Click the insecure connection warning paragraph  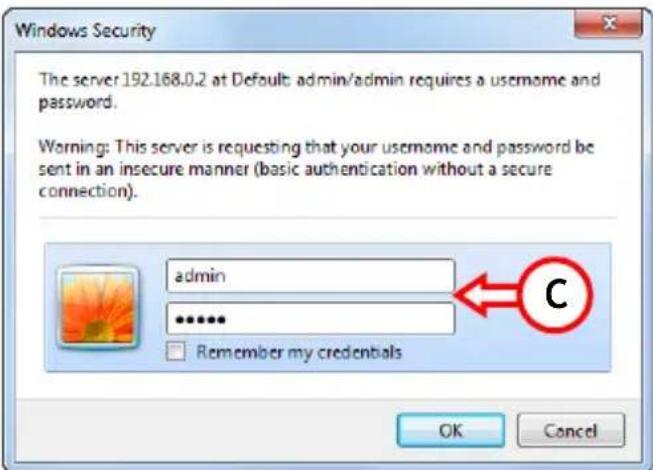tap(317, 169)
